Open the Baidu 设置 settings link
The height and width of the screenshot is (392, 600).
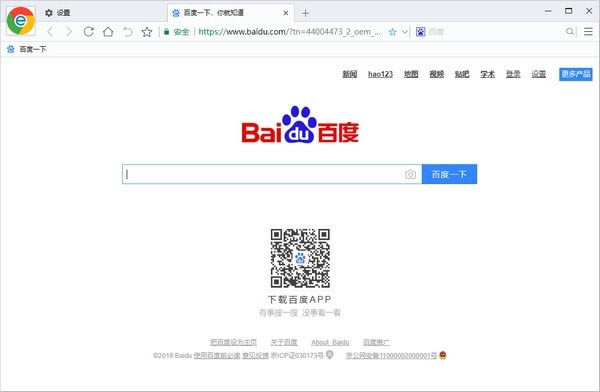[x=538, y=74]
